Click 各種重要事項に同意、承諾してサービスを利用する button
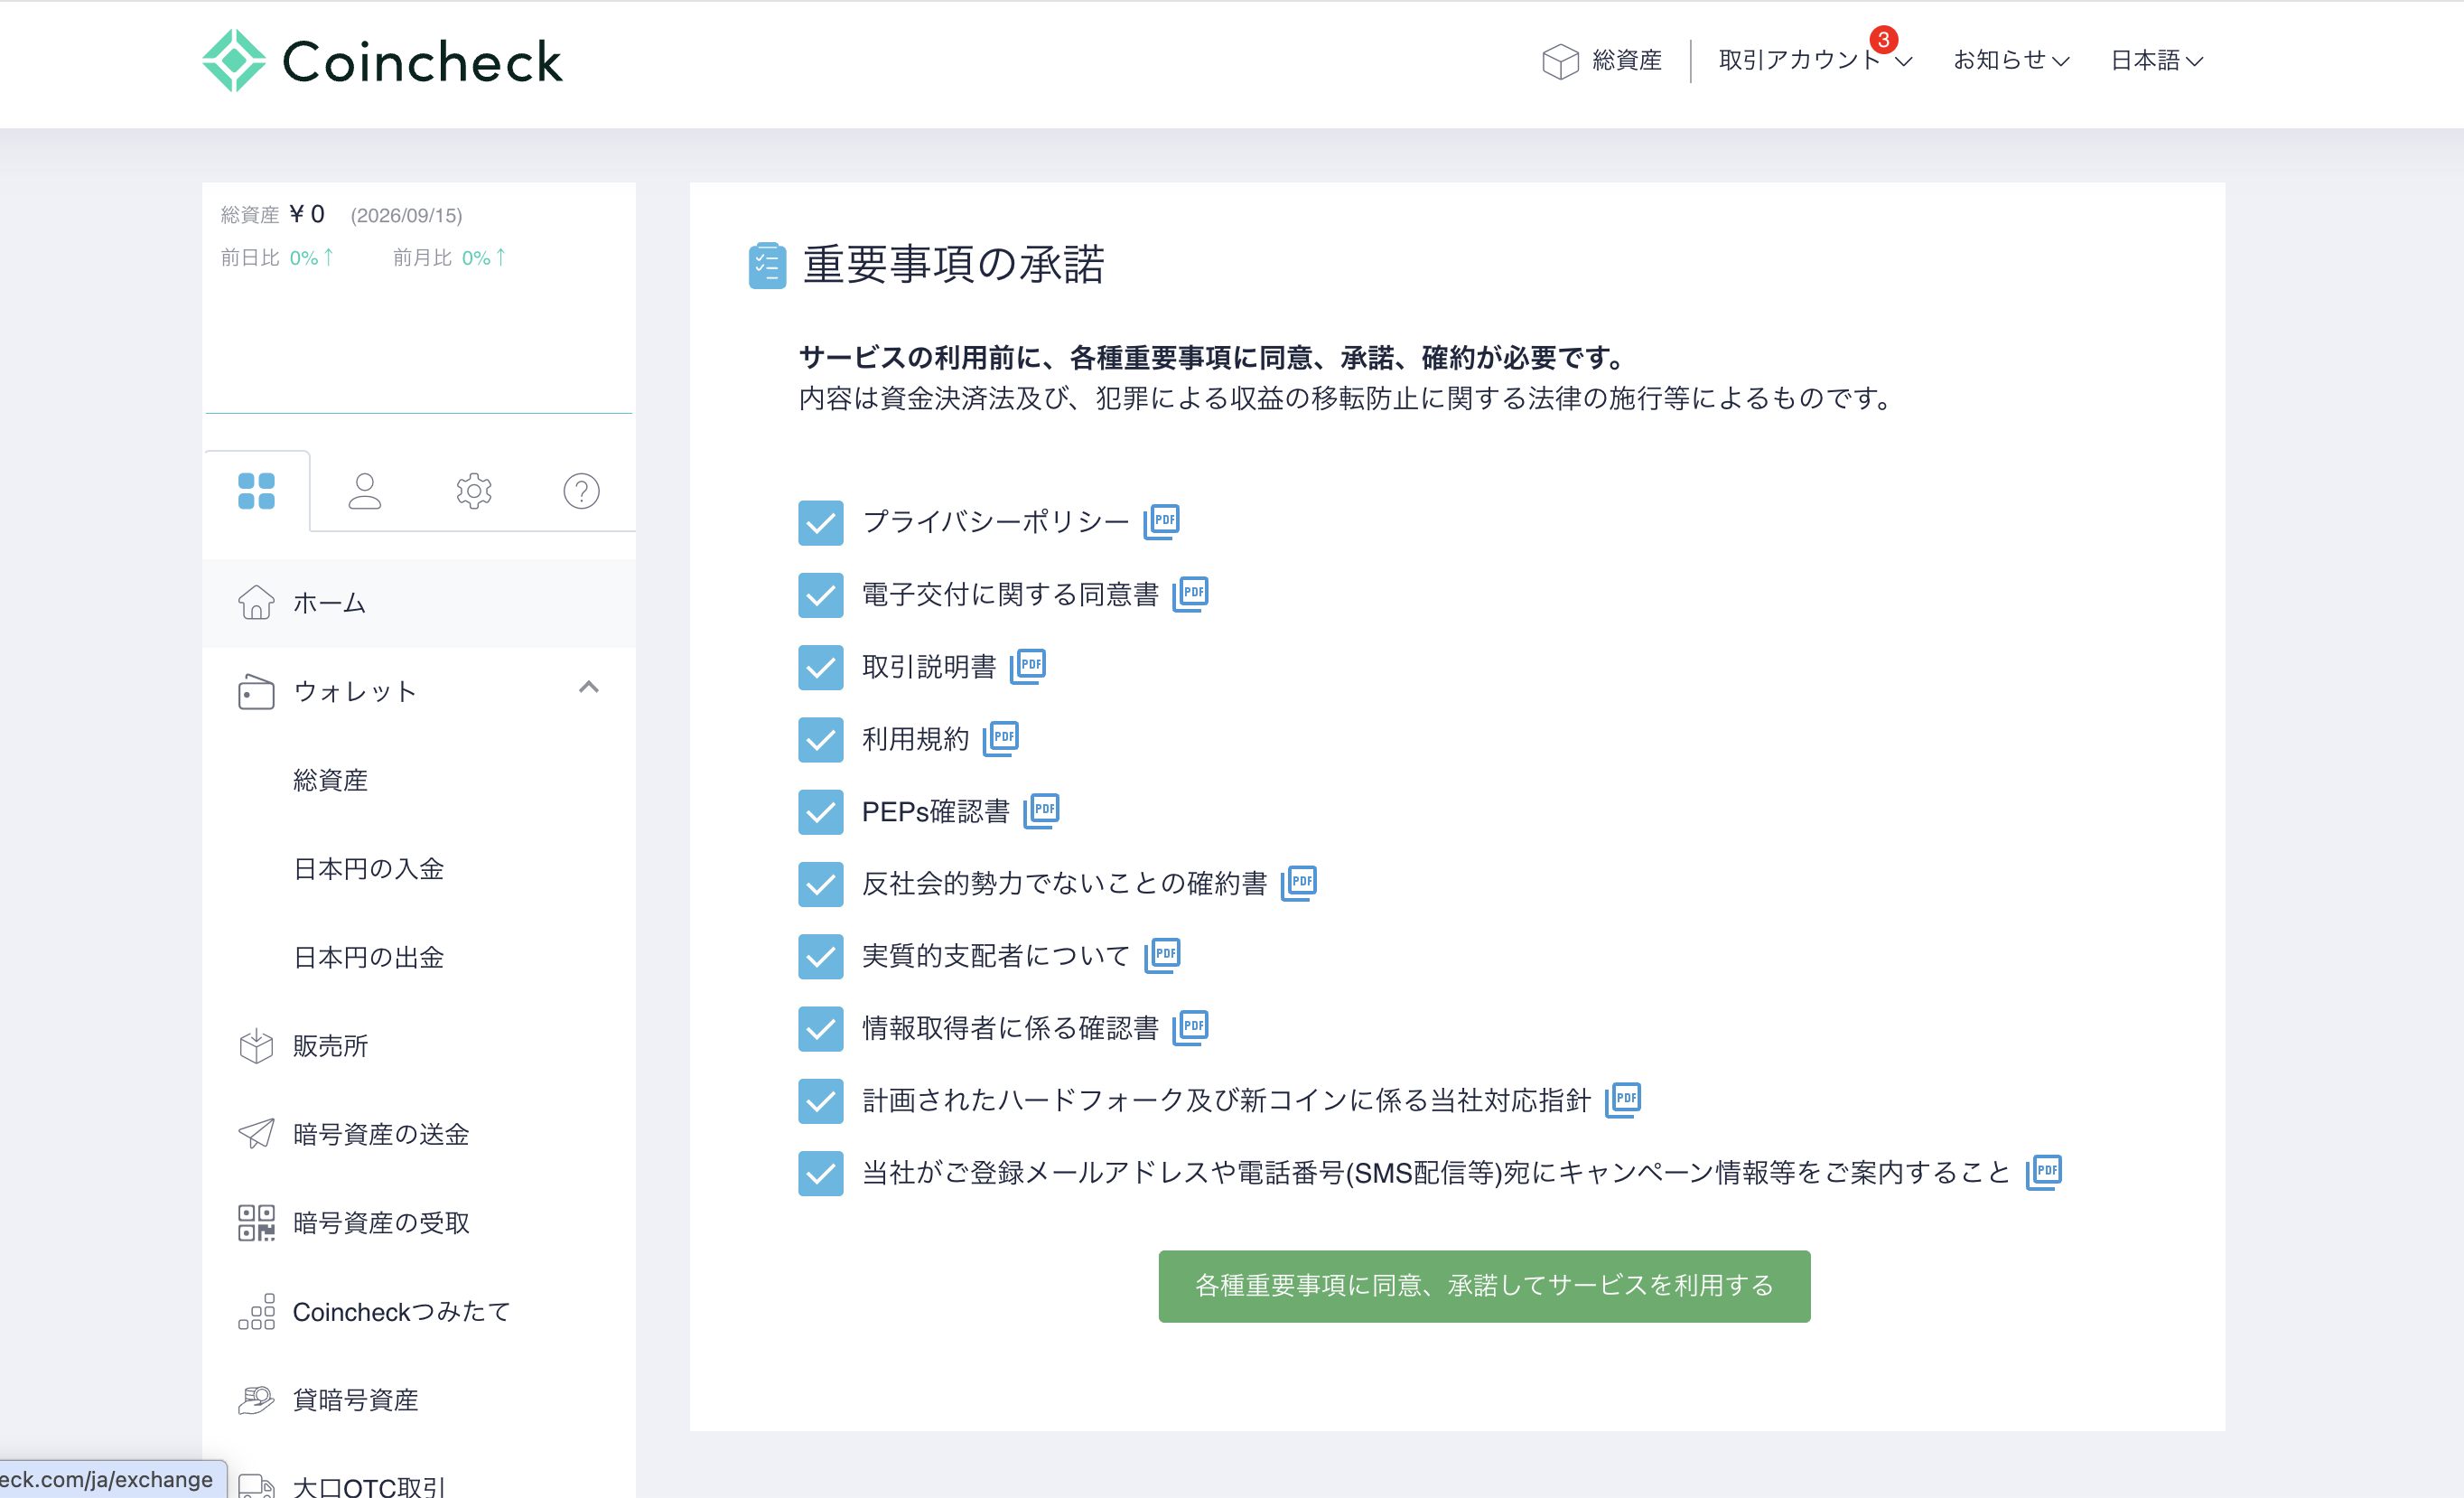The height and width of the screenshot is (1498, 2464). 1484,1286
